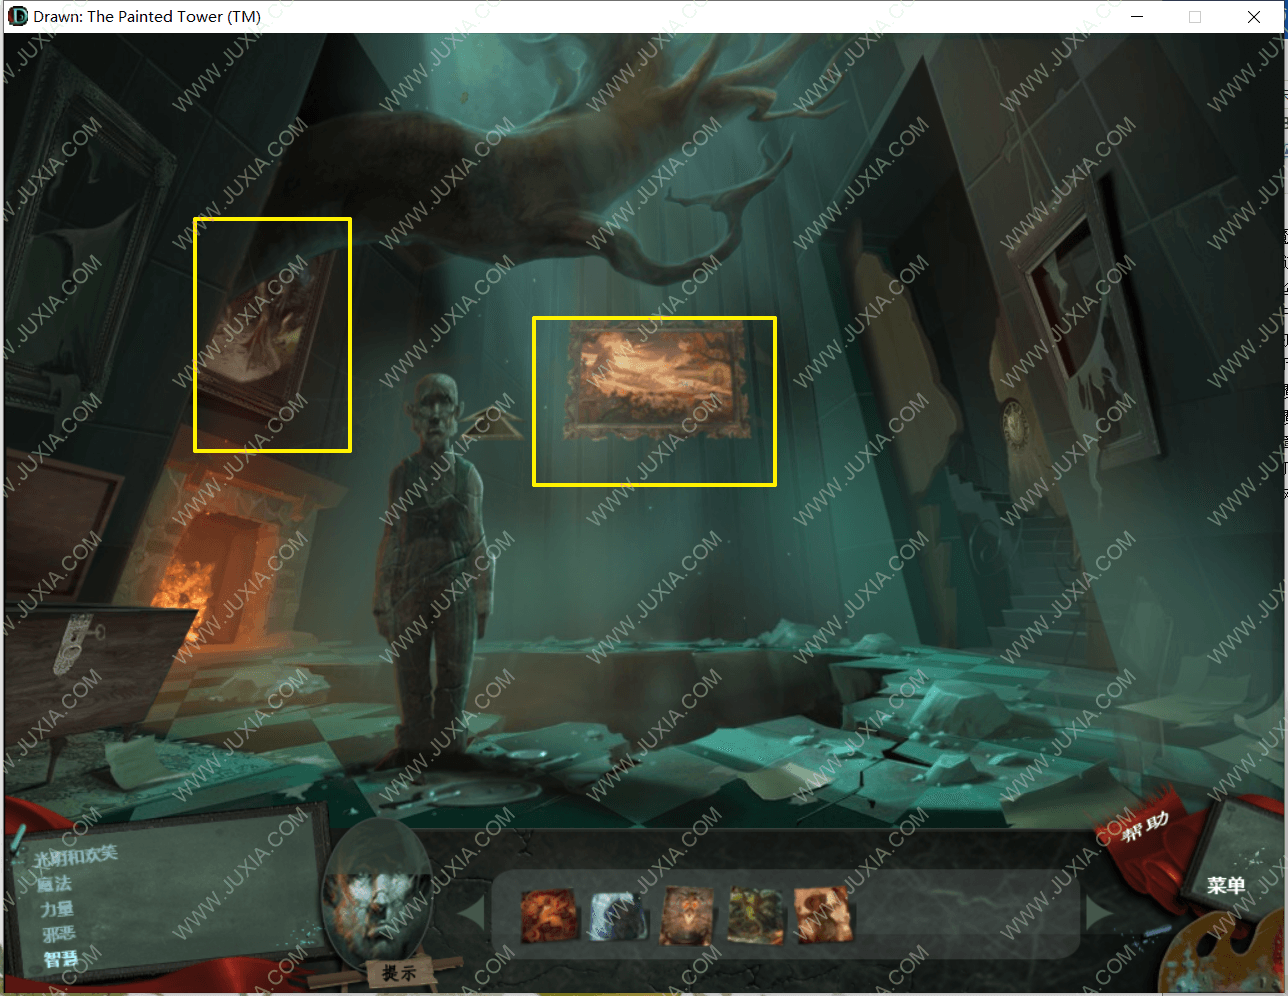Select 光明和欢笑 on the chalkboard
The image size is (1288, 996).
pos(75,856)
